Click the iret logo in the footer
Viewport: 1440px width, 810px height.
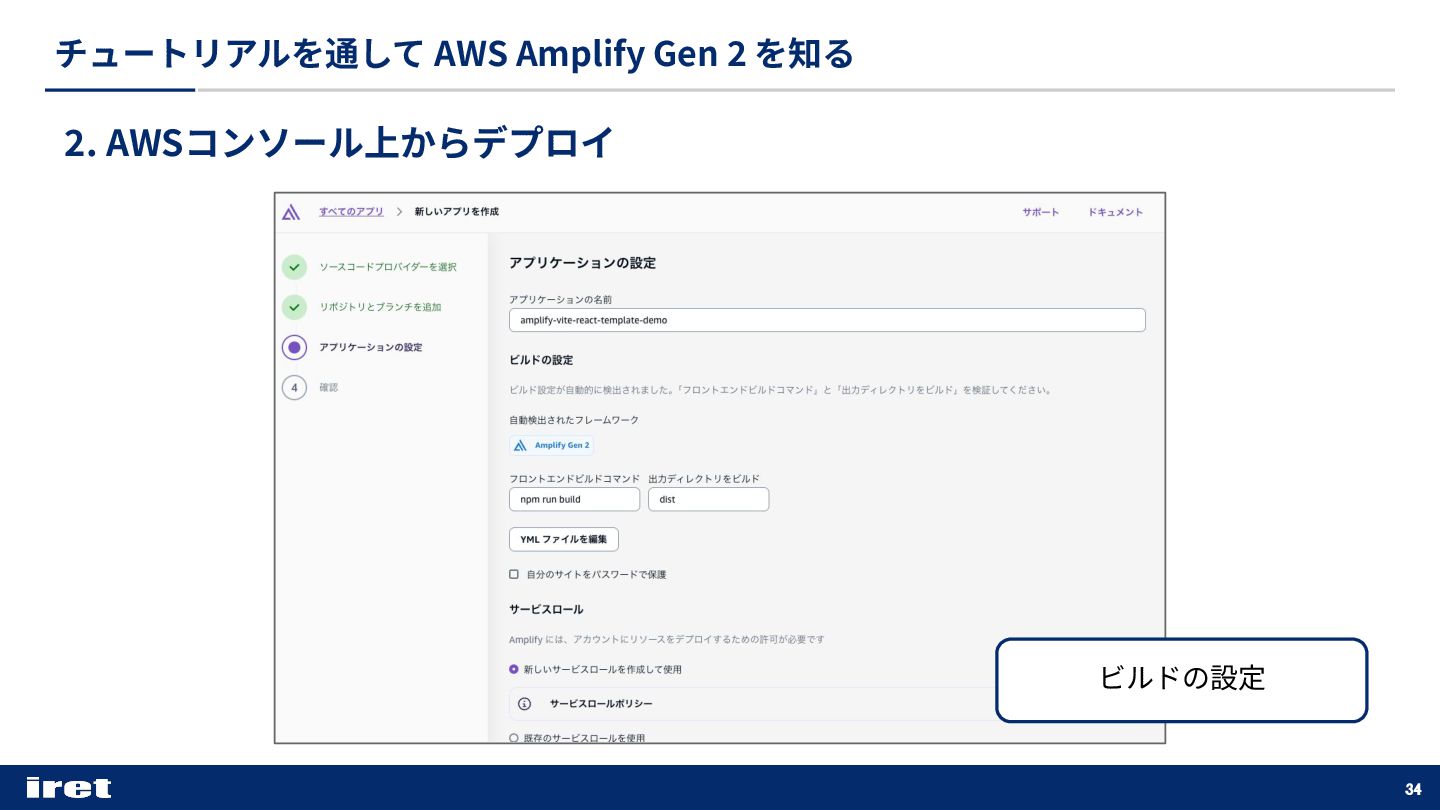[68, 788]
